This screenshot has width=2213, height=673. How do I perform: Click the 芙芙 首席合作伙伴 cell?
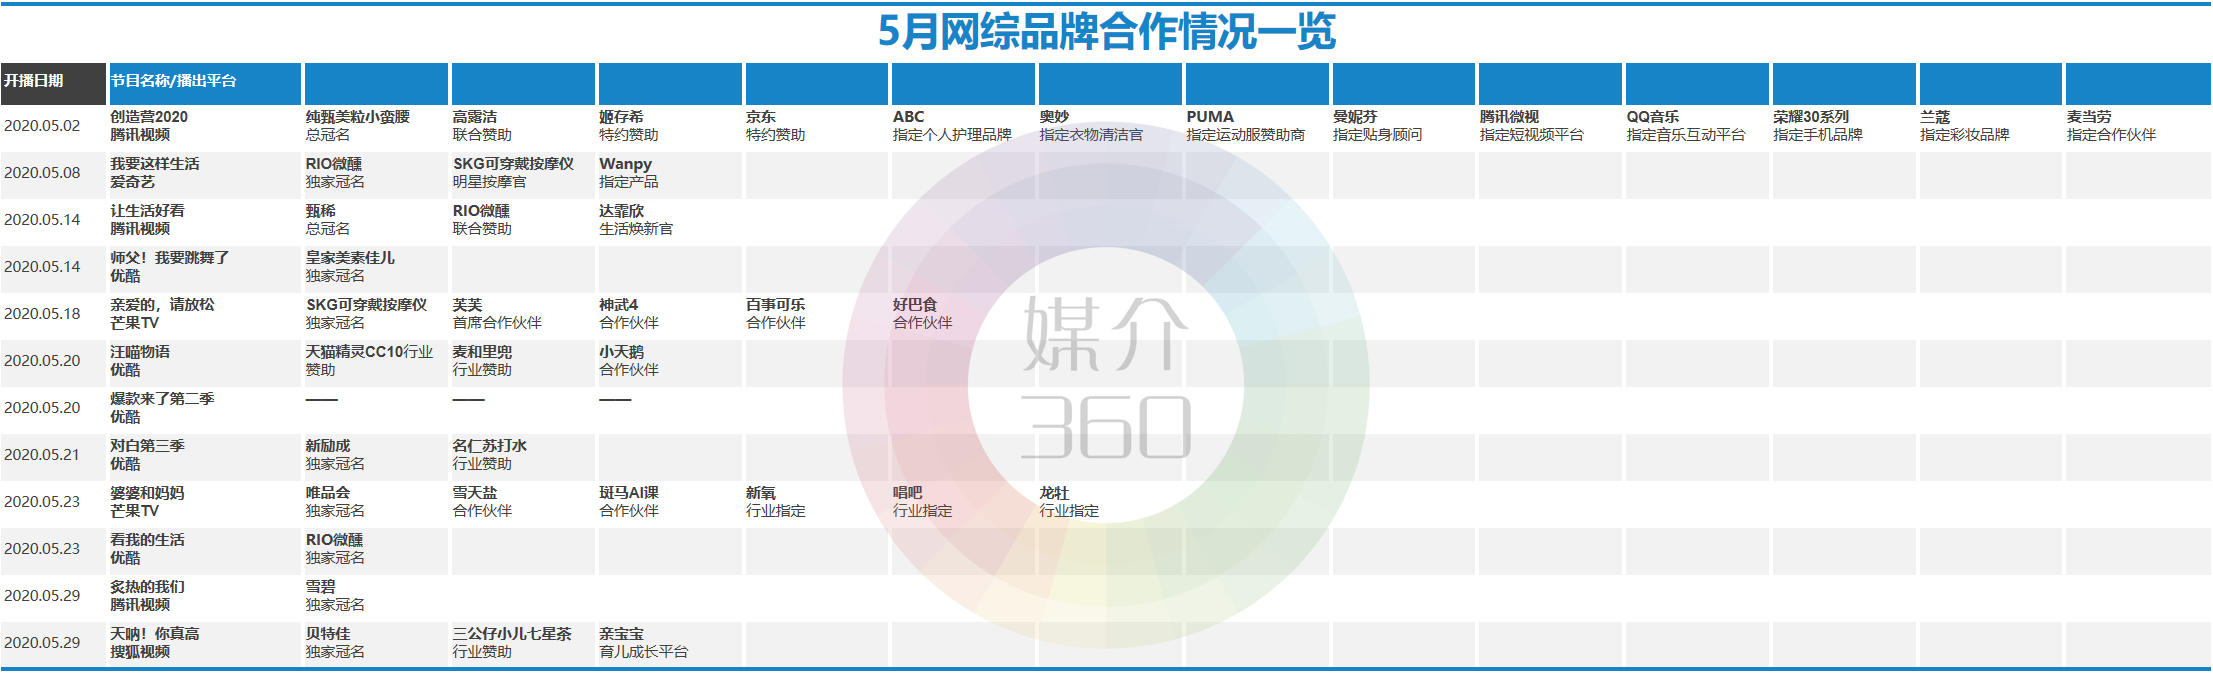coord(523,314)
